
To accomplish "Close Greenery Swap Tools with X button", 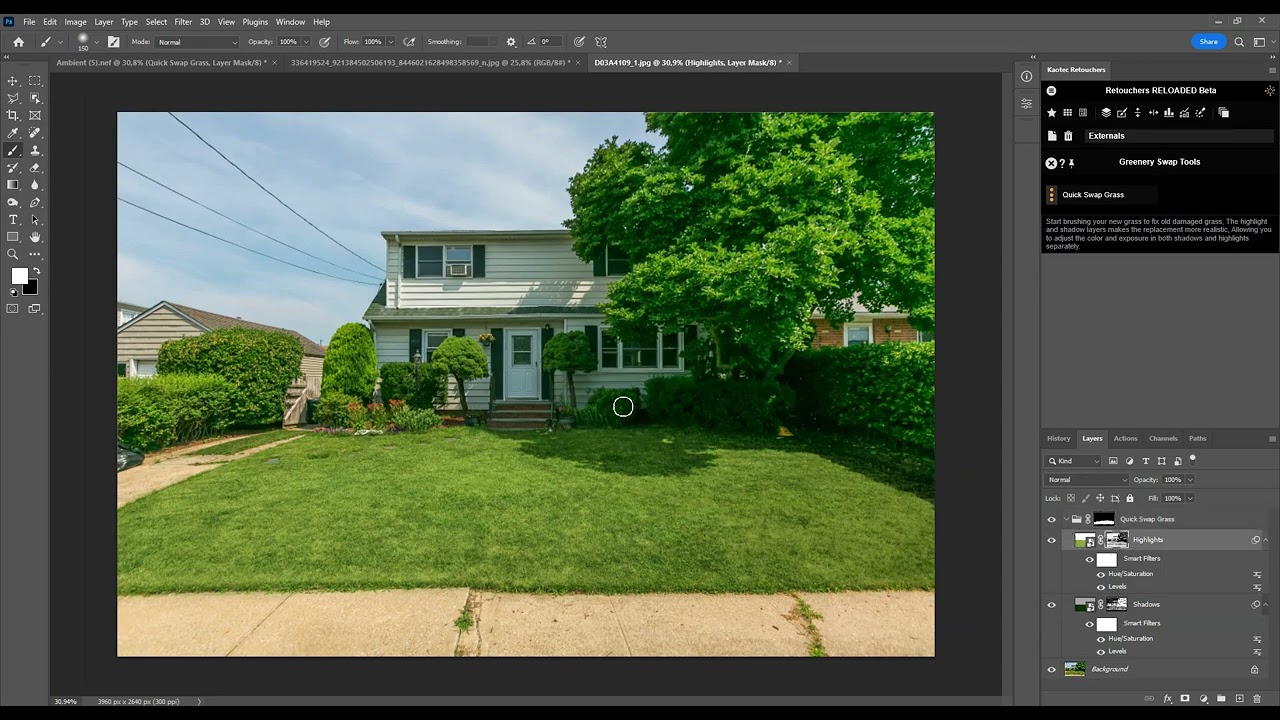I will click(1051, 163).
